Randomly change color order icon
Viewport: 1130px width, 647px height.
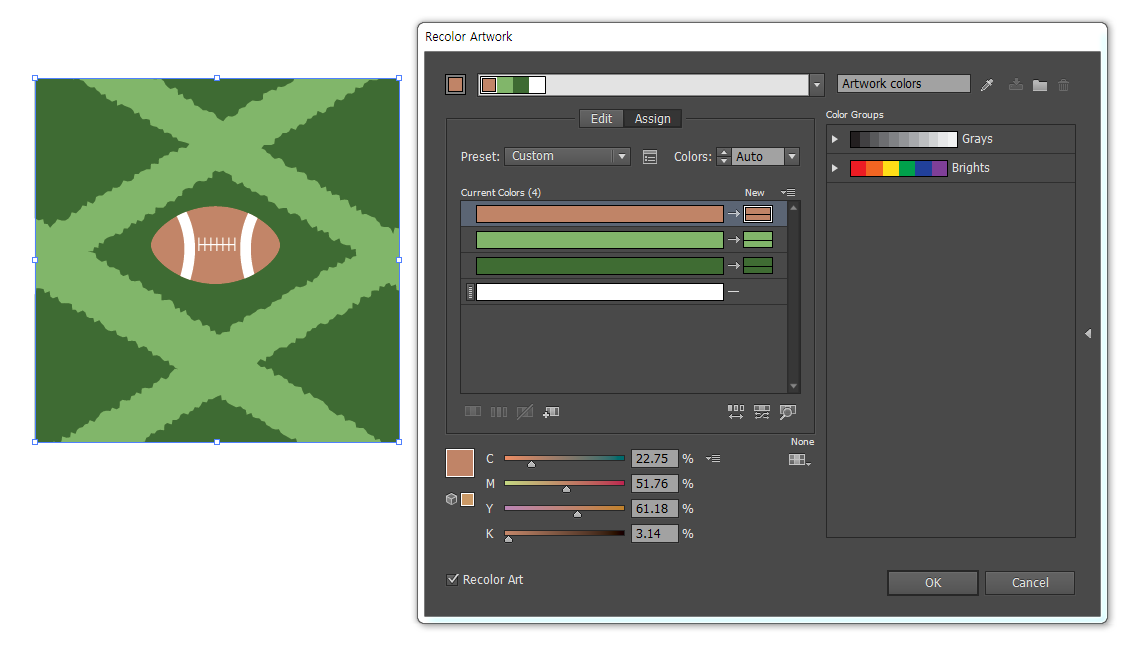pyautogui.click(x=736, y=411)
